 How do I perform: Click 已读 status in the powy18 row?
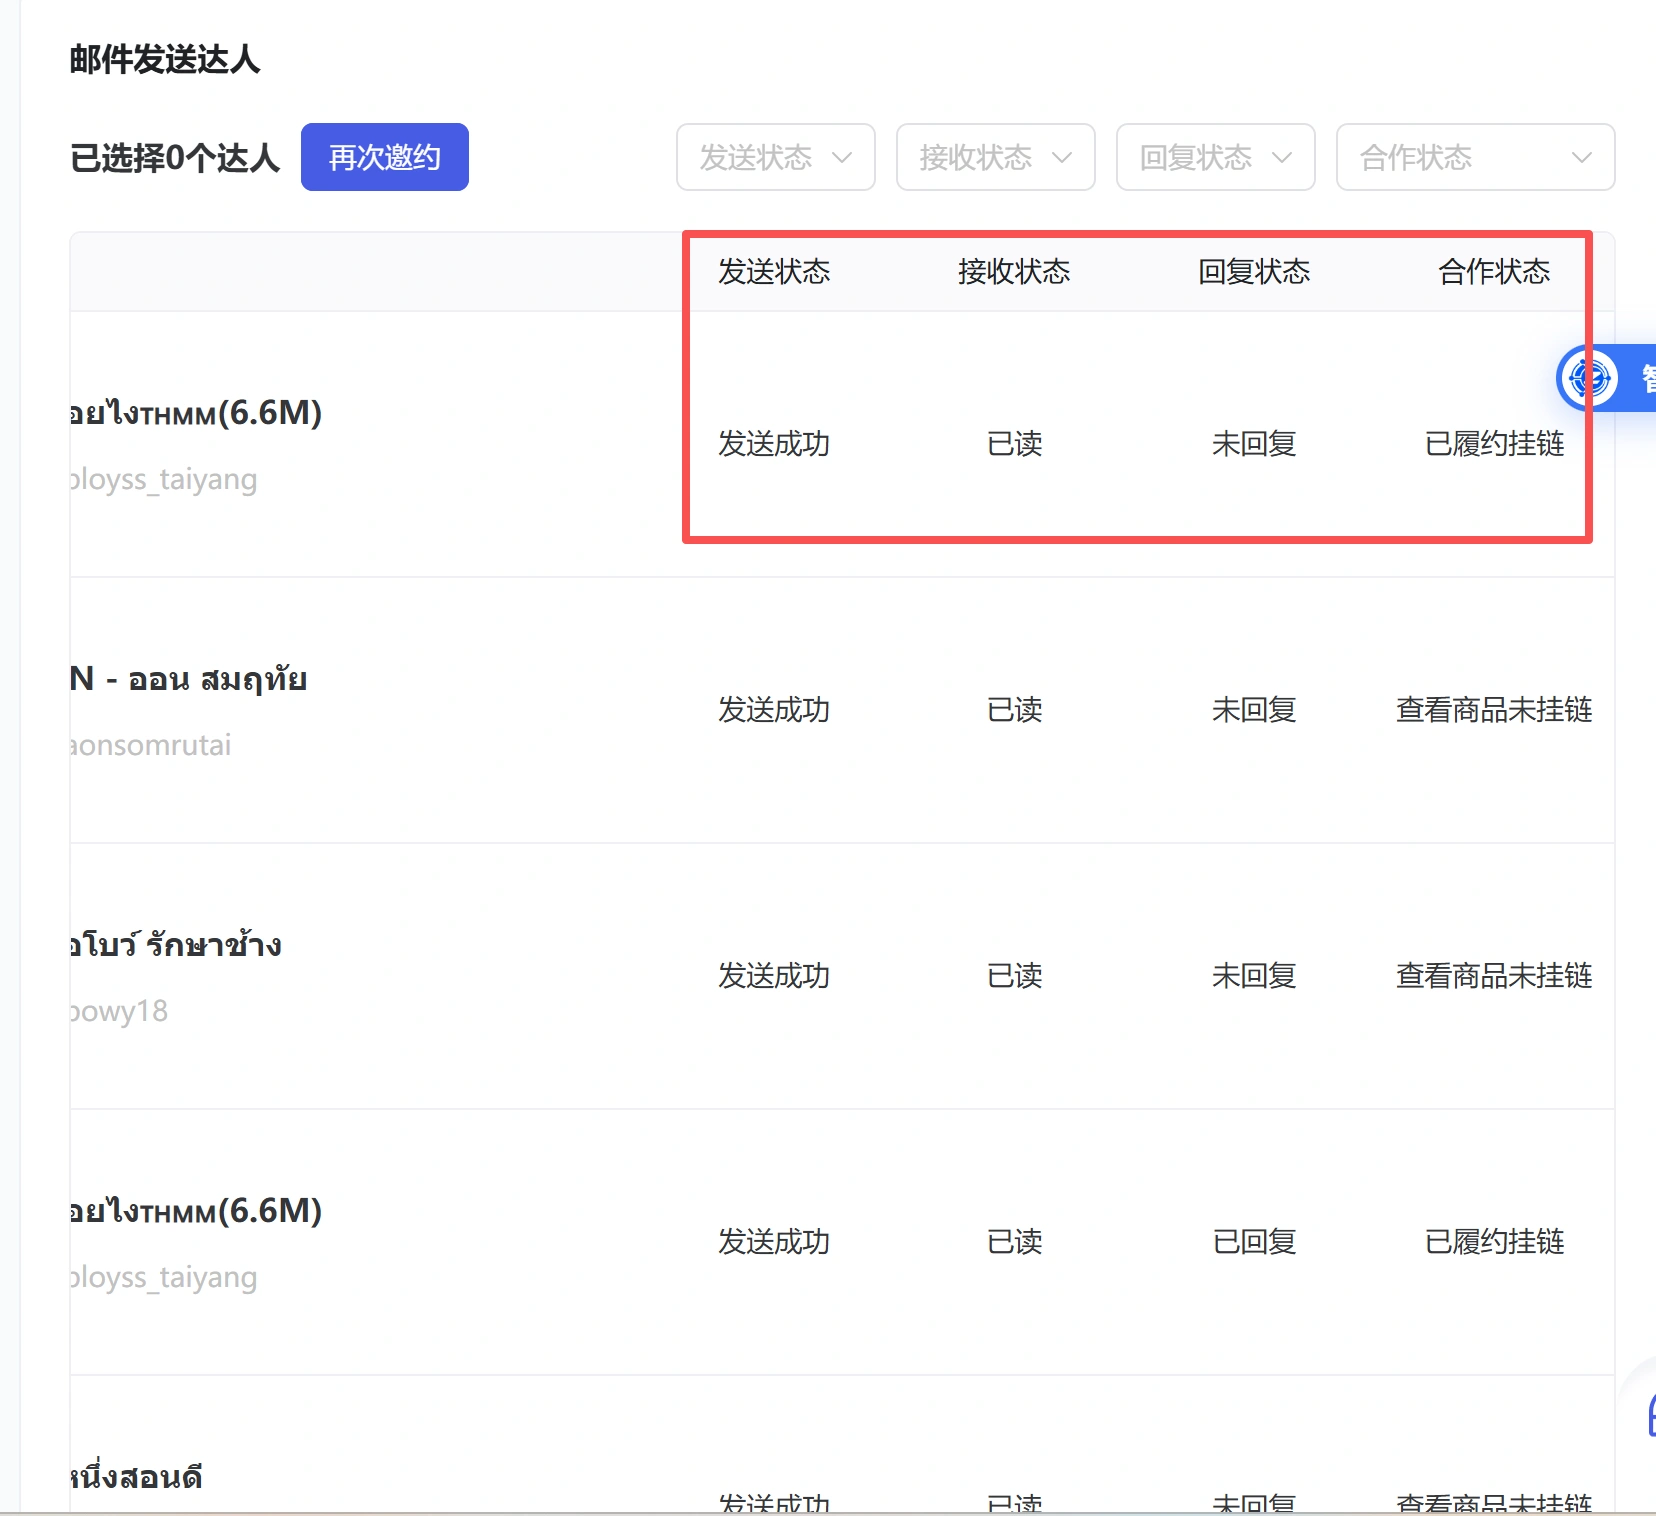point(1014,976)
